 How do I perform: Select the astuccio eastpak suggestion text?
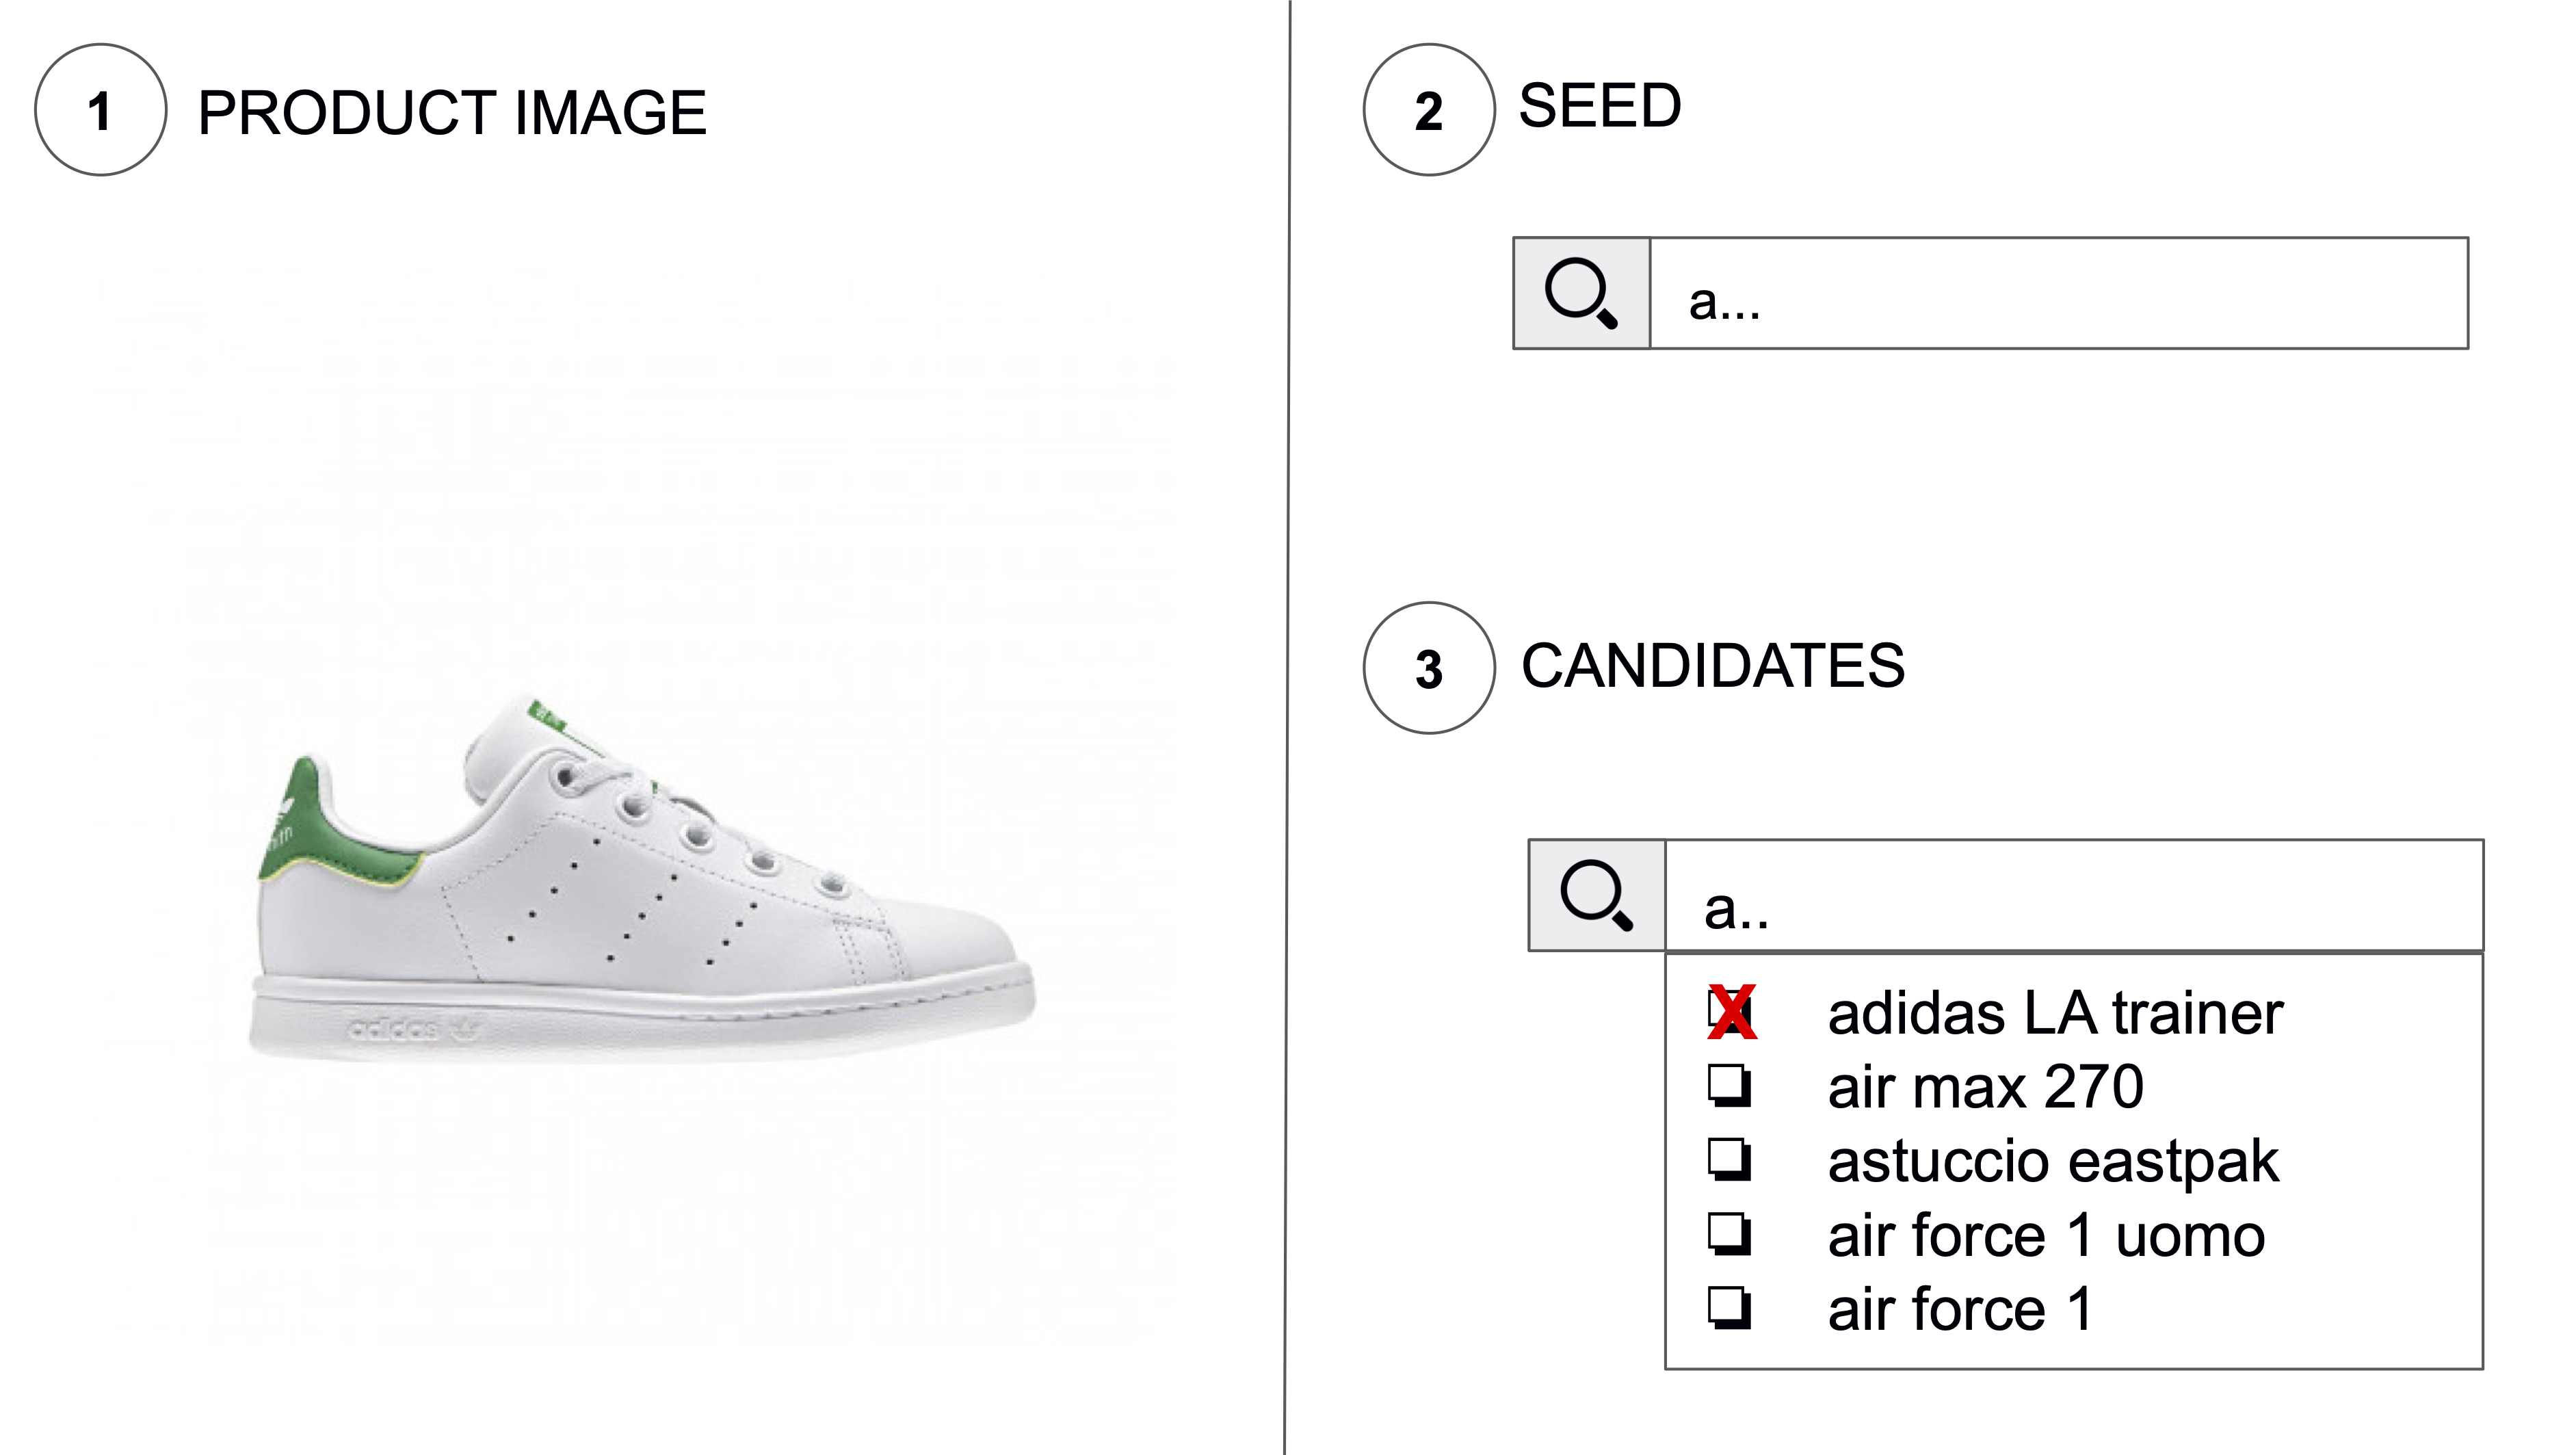coord(2052,1161)
